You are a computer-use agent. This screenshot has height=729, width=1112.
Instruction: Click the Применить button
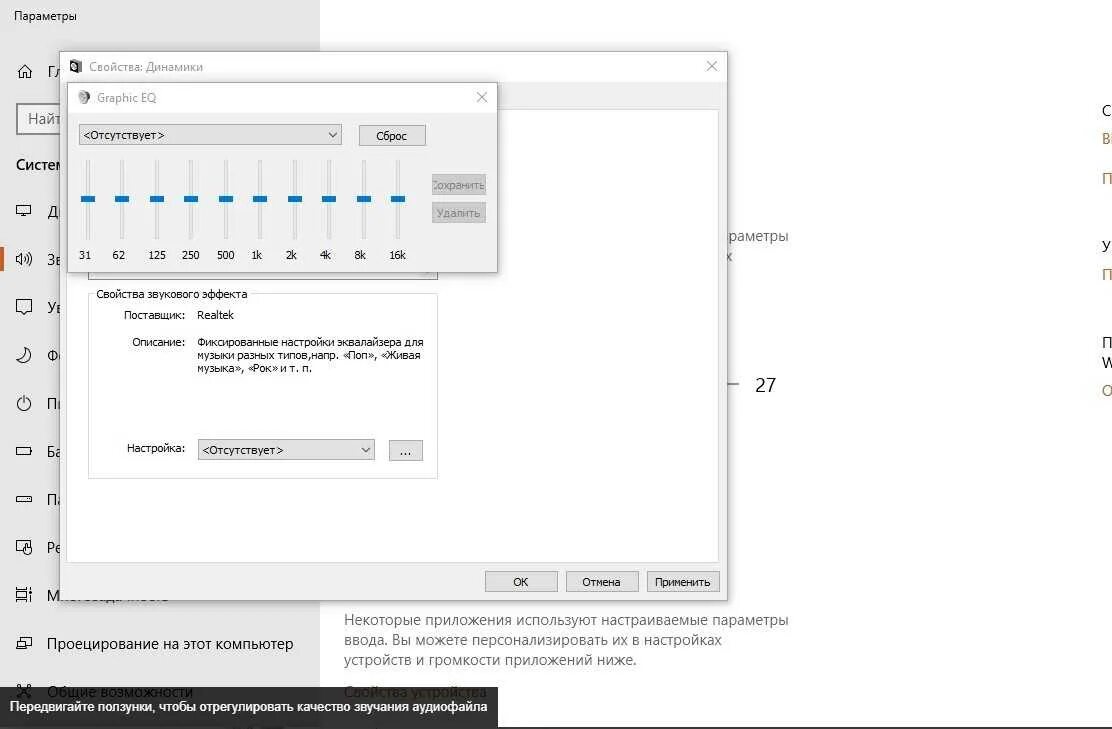(683, 581)
